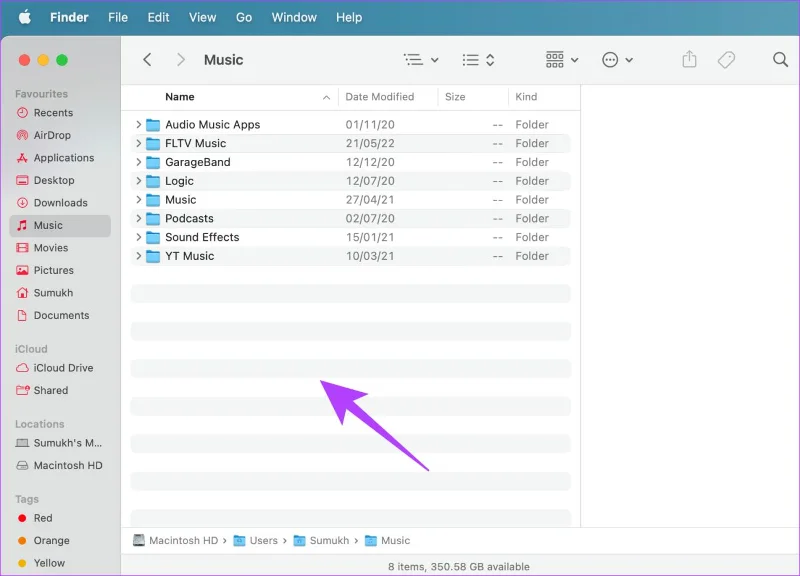Select the Podcasts folder icon
This screenshot has height=576, width=800.
[x=153, y=218]
